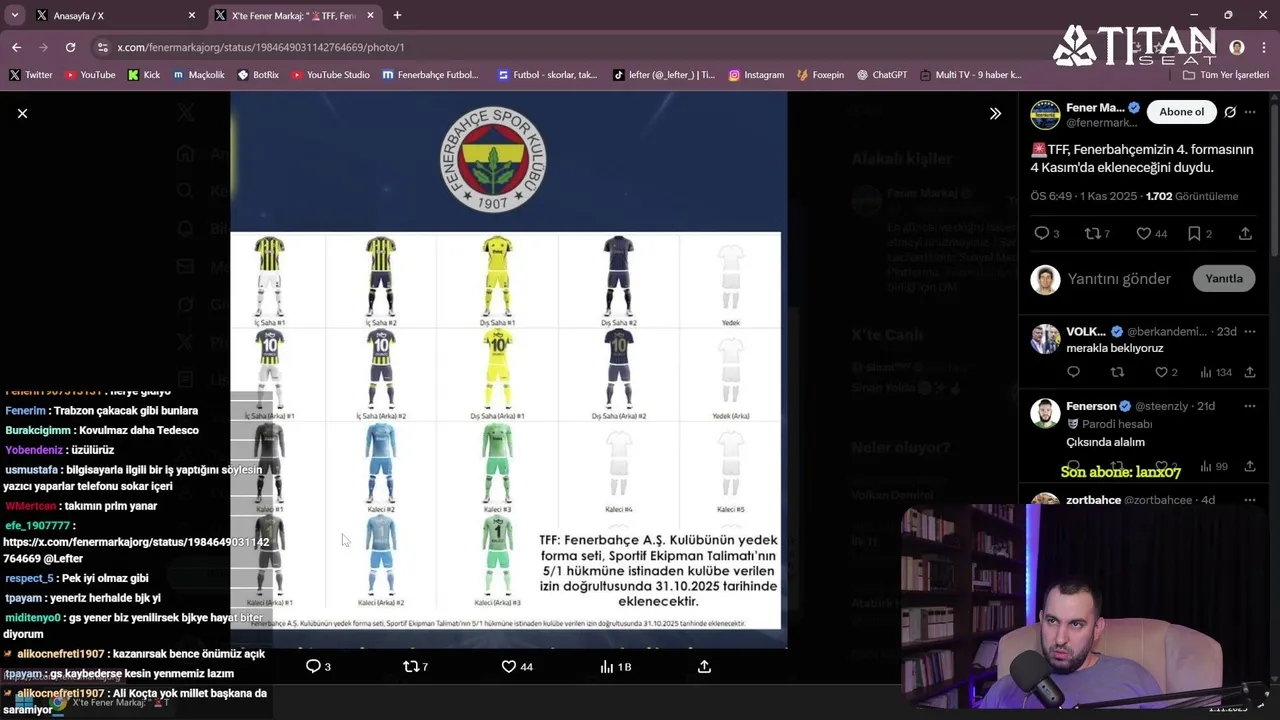The width and height of the screenshot is (1280, 720).
Task: Open the Twitter bookmark
Action: point(31,75)
